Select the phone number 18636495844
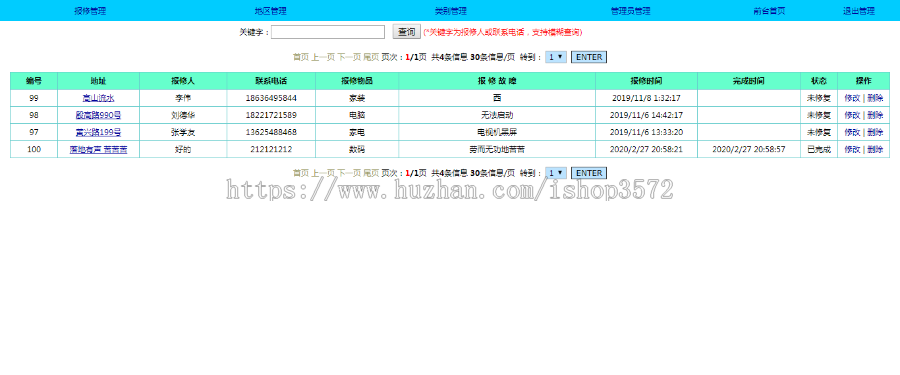900x375 pixels. coord(271,98)
